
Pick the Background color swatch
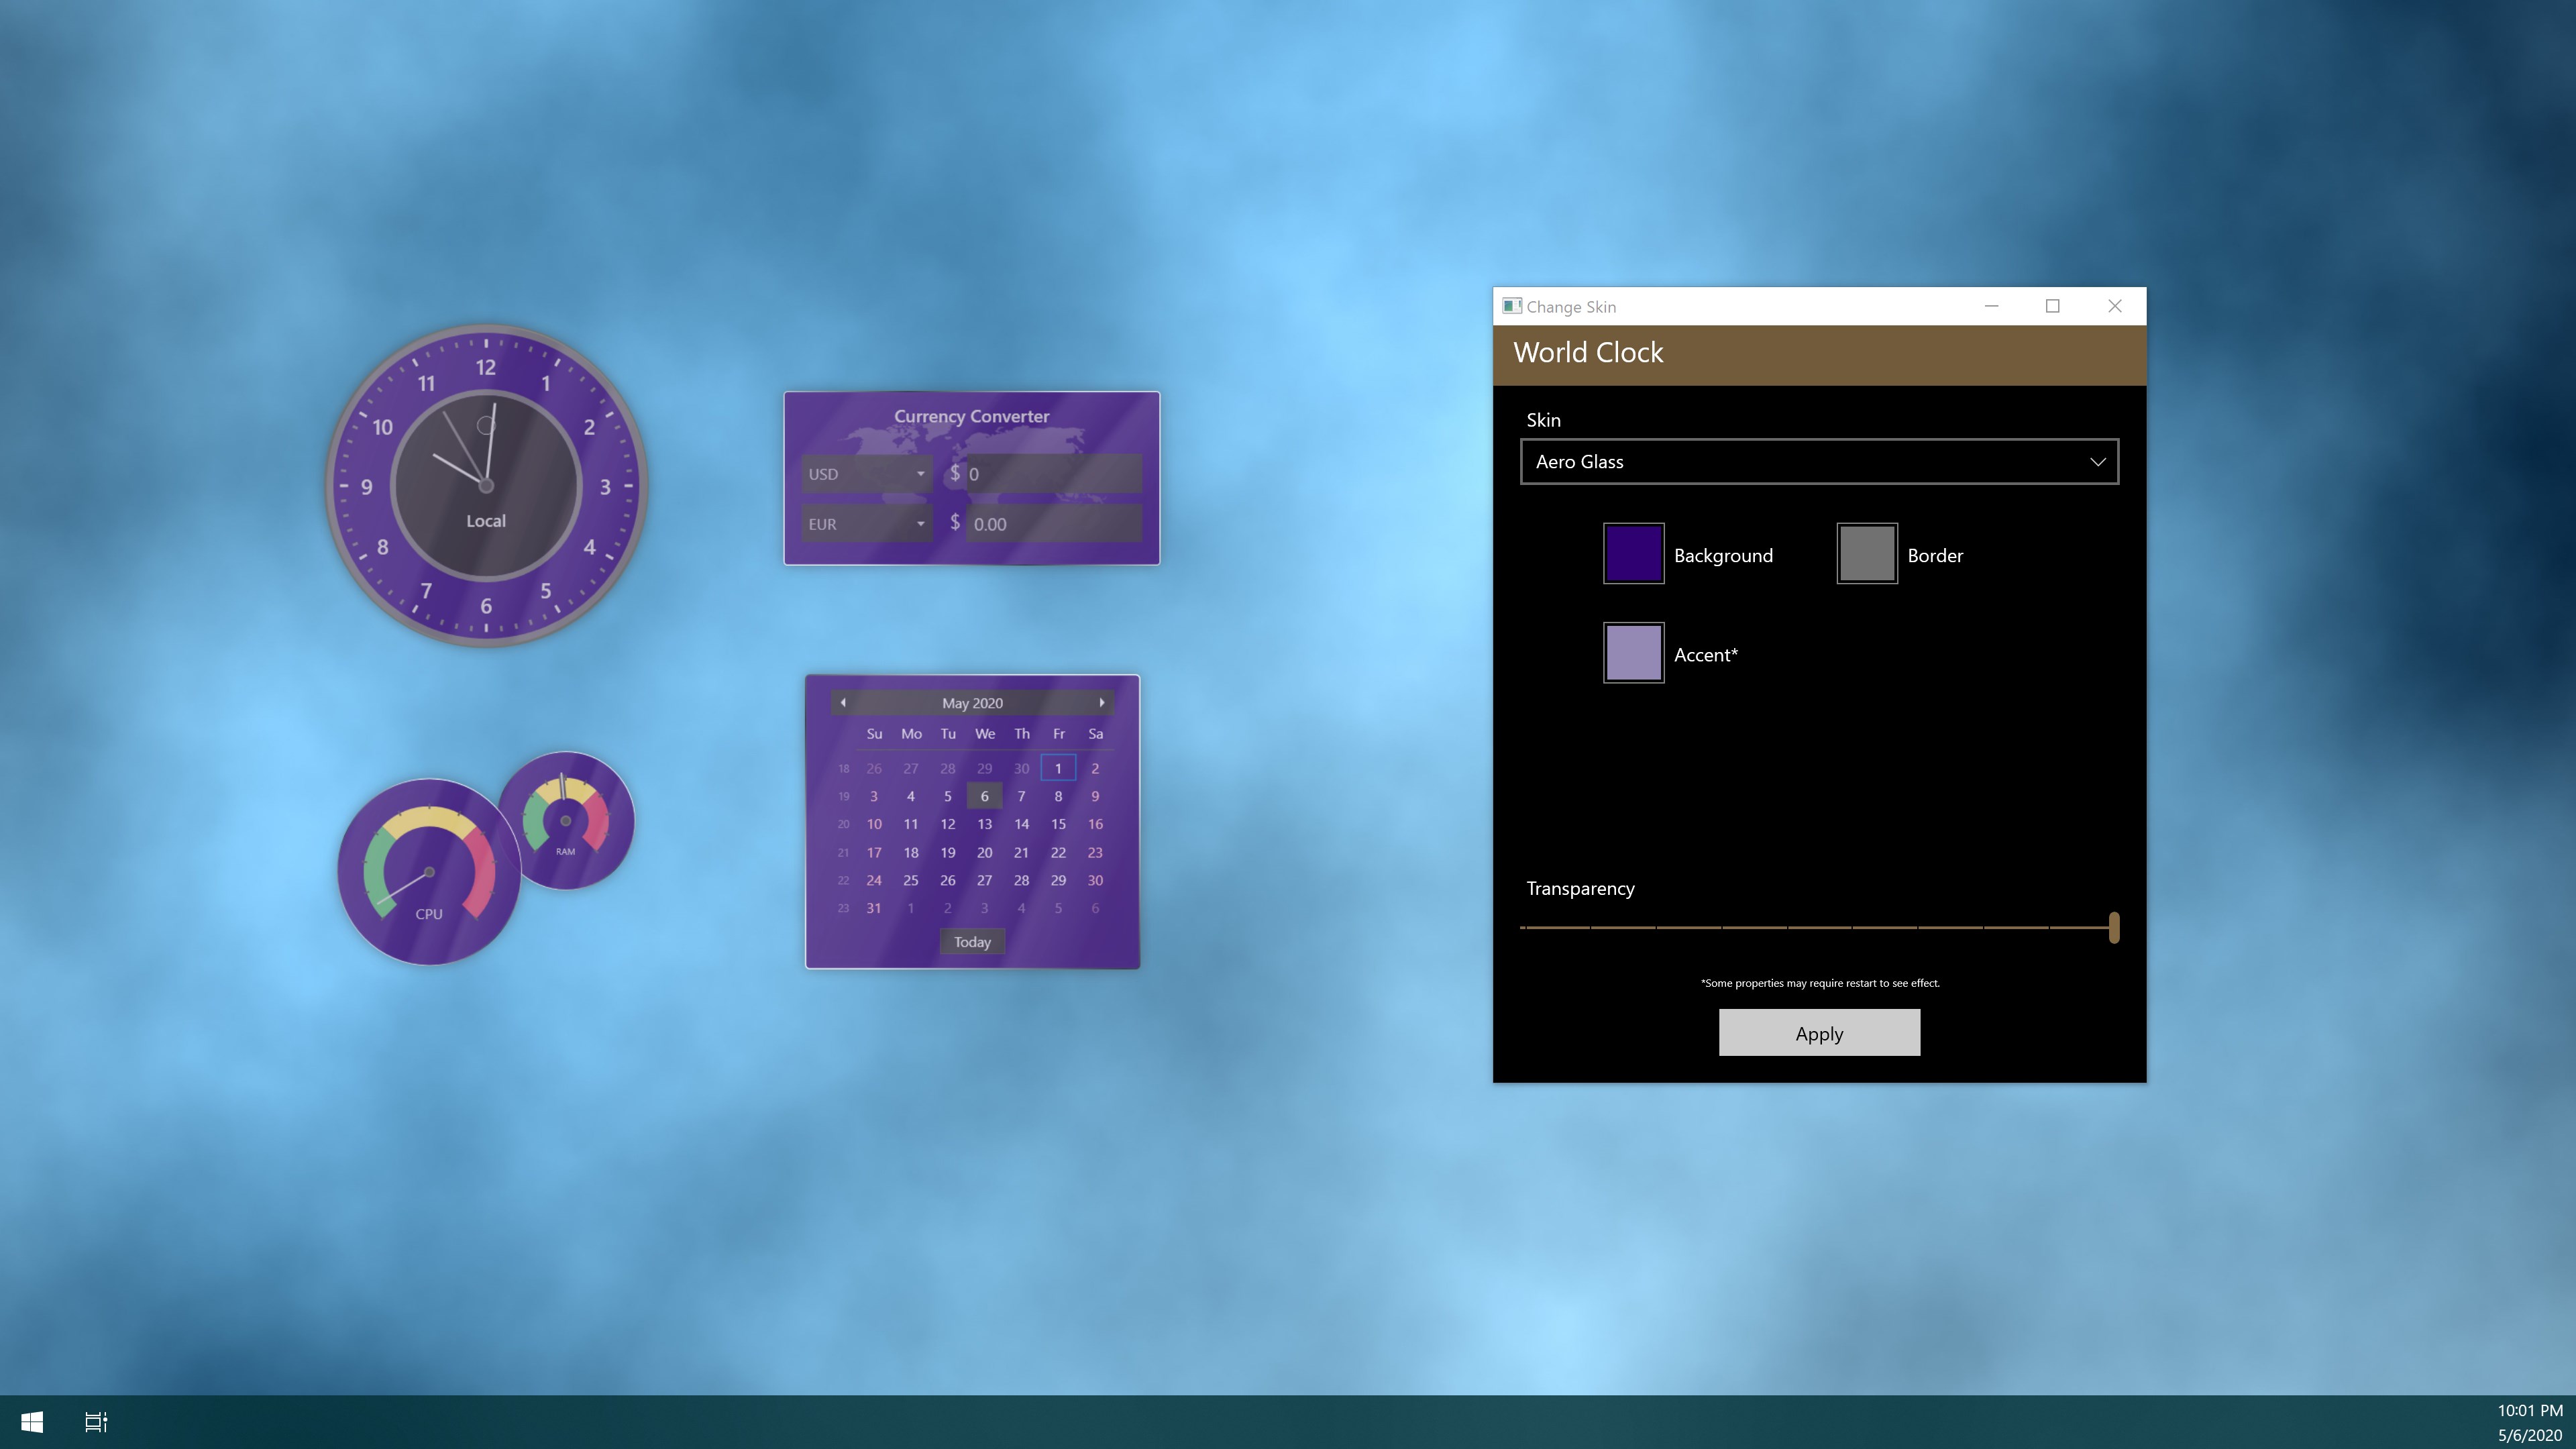1633,553
